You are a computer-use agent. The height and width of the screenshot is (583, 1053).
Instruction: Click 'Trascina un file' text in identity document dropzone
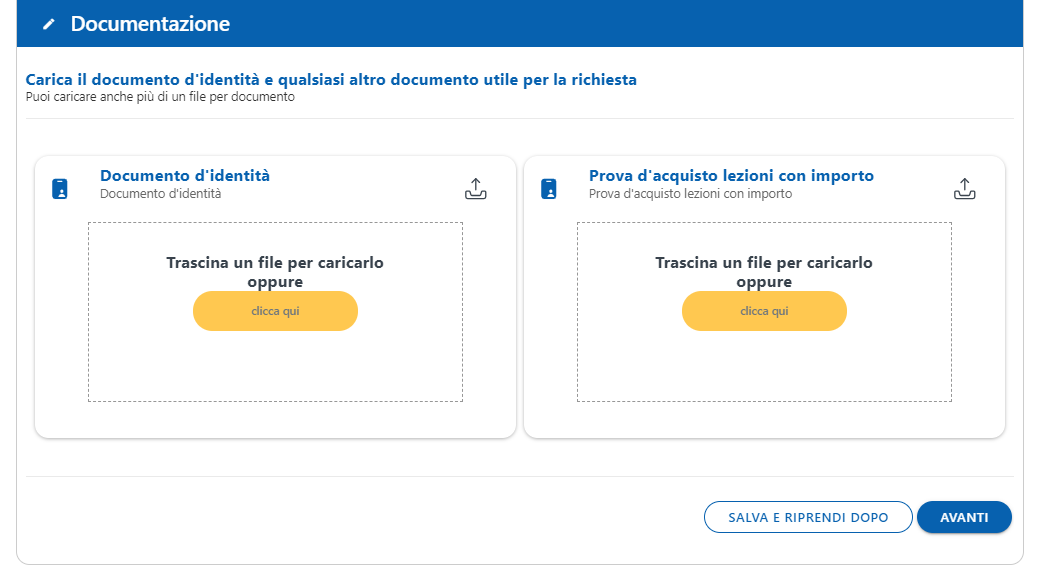pos(275,263)
